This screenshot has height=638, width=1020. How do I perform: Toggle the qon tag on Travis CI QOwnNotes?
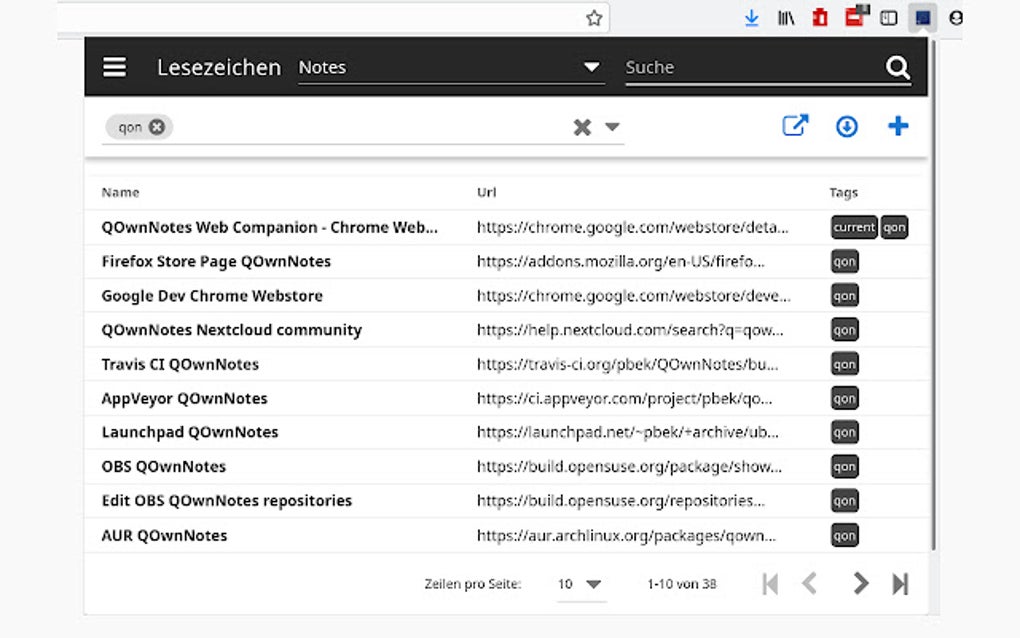844,364
